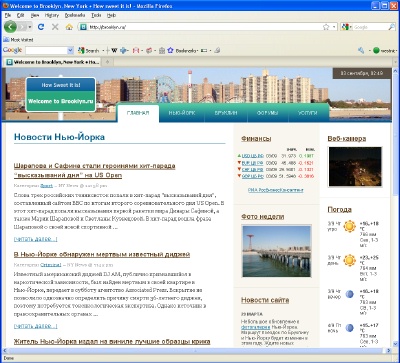400x363 pixels.
Task: Focus the Firefox Google search field
Action: point(369,27)
